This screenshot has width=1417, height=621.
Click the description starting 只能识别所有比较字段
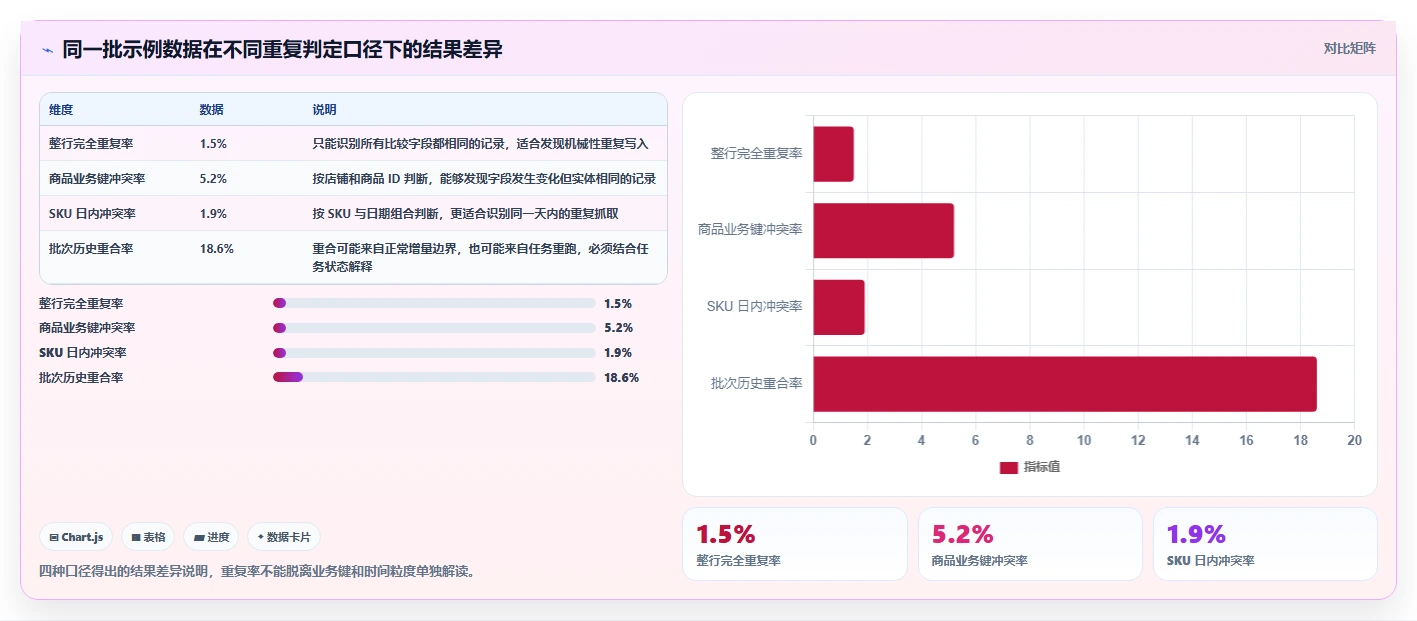pyautogui.click(x=480, y=143)
